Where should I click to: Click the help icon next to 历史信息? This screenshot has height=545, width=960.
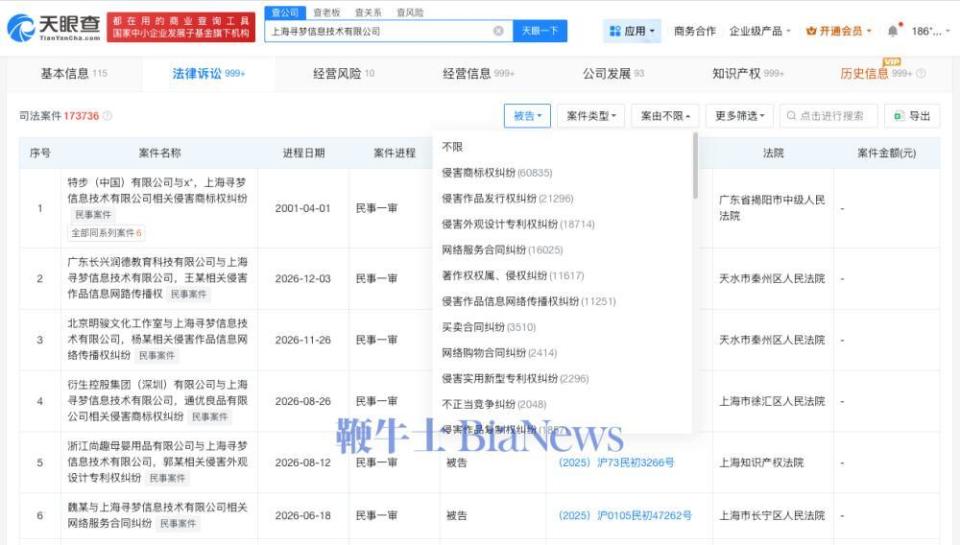920,73
